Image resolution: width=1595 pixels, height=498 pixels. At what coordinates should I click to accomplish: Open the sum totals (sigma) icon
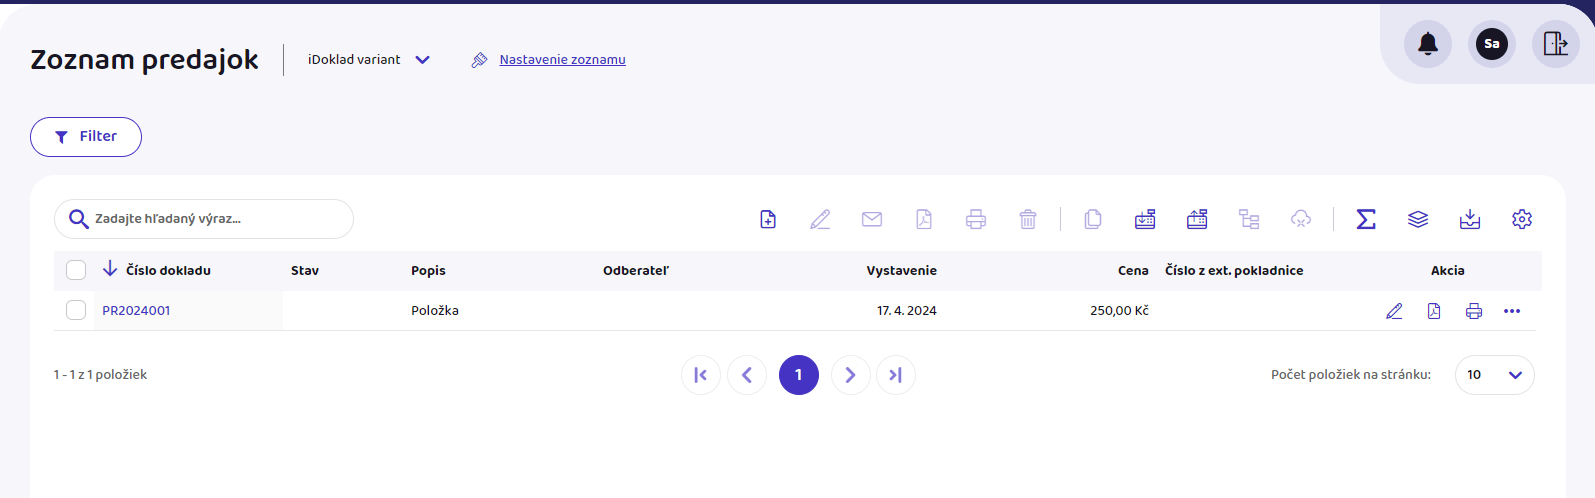[x=1366, y=219]
